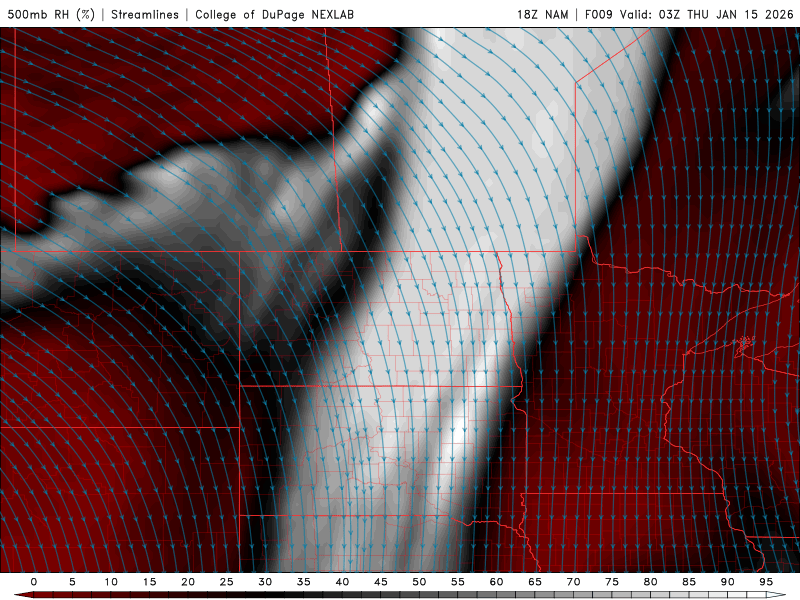Click "College of DuPage NEXLAB" text
800x600 pixels.
click(x=274, y=14)
